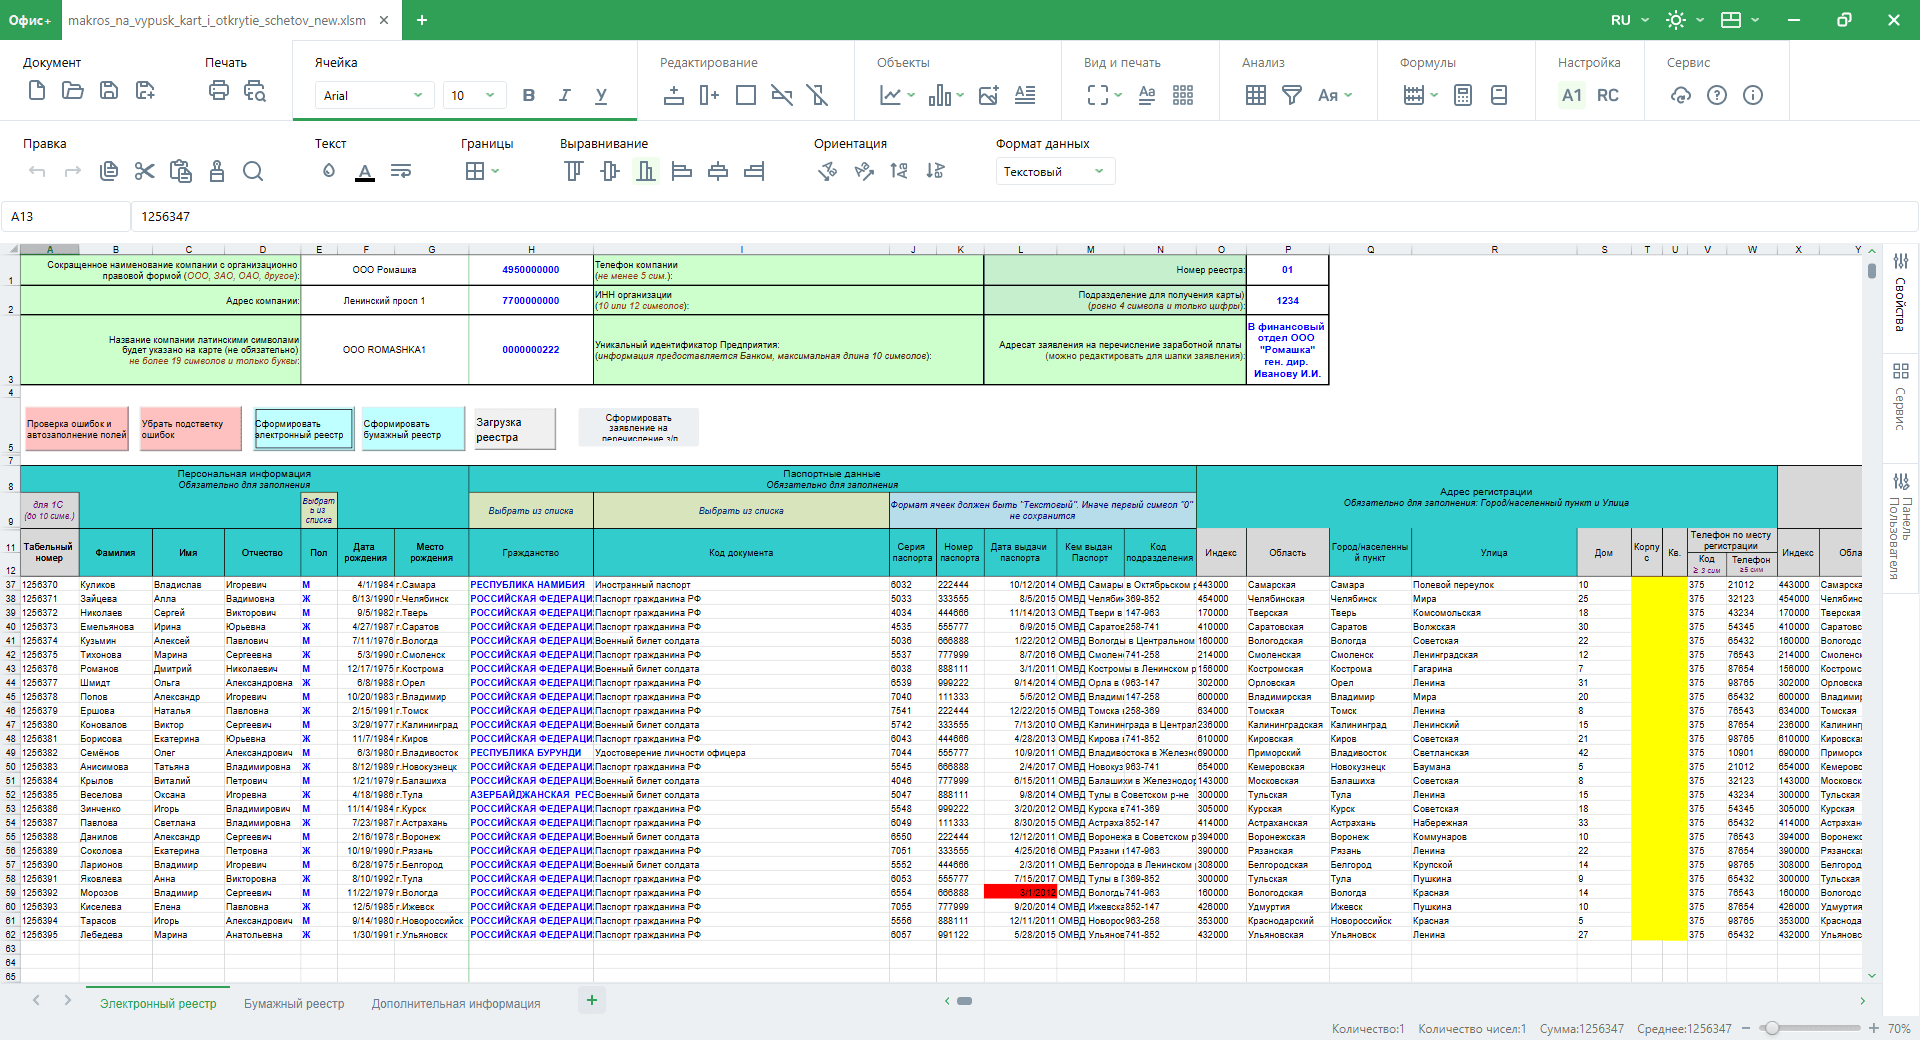Switch to the Бумажный реестр sheet tab
Screen dimensions: 1920x1040
[294, 1003]
